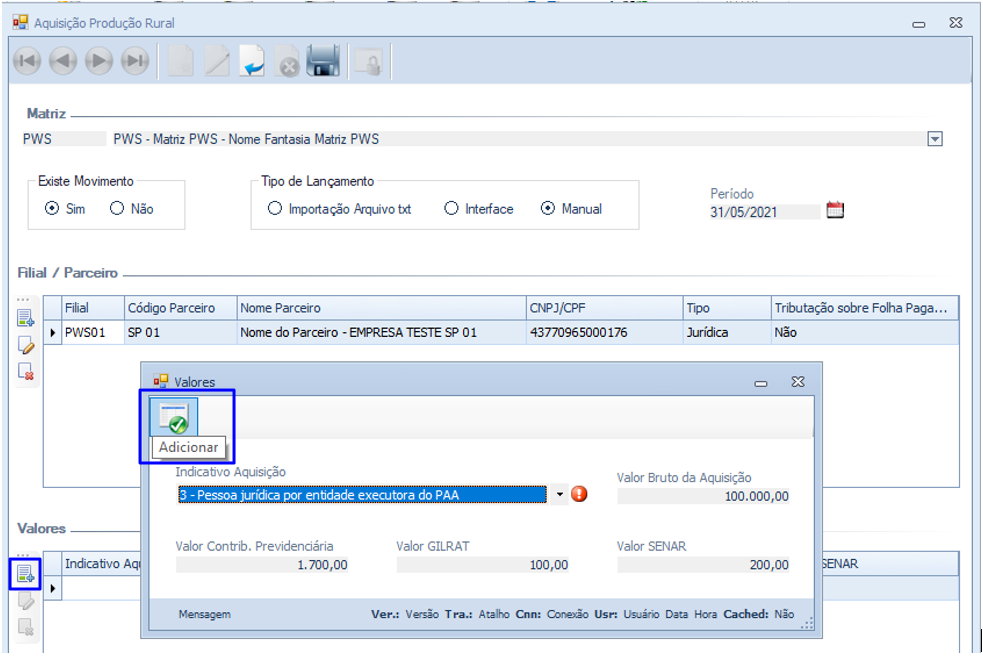Click row selector arrow in Valores grid
The width and height of the screenshot is (983, 657).
click(x=53, y=588)
